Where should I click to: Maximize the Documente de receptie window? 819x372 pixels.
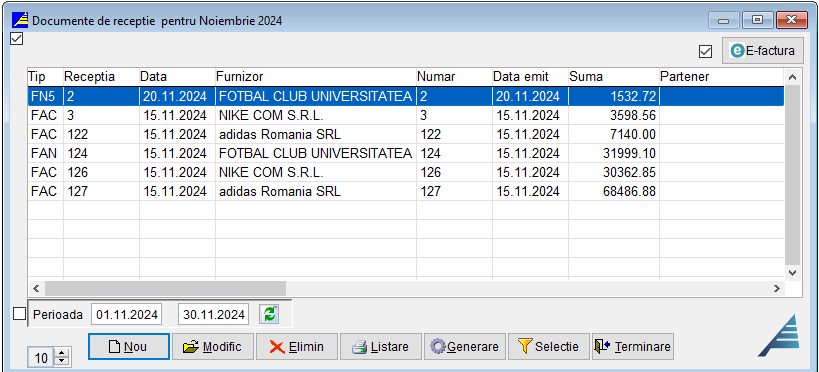point(757,20)
